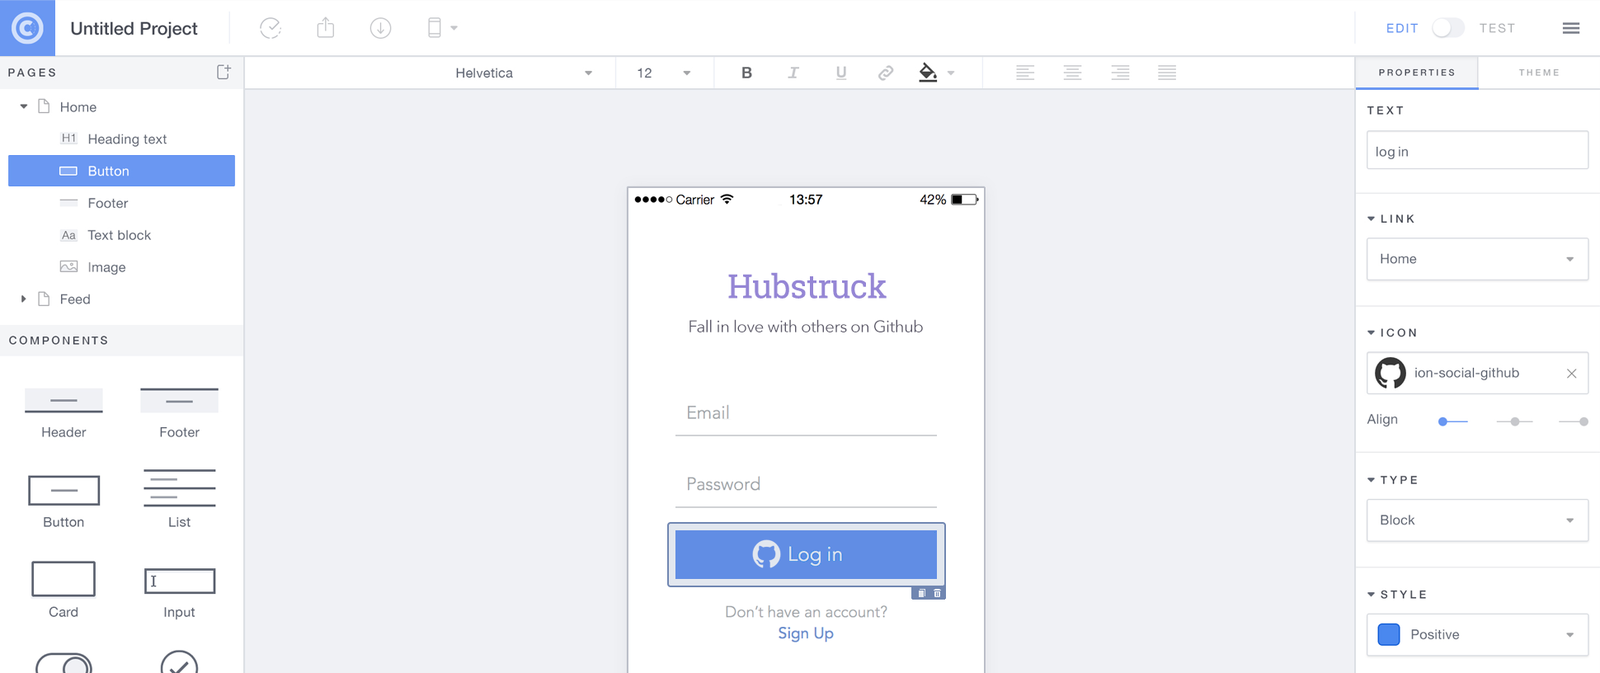Open the hamburger menu at the top right

[x=1571, y=28]
